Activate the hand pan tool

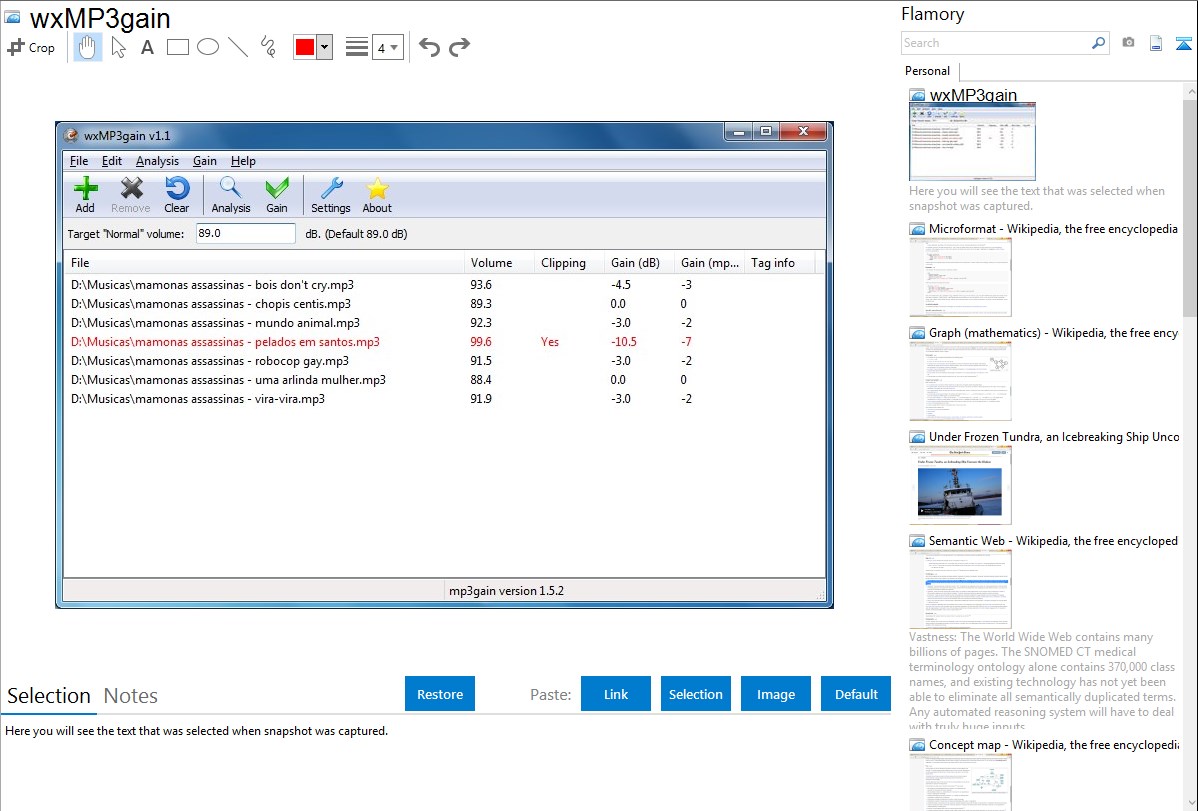(x=87, y=47)
